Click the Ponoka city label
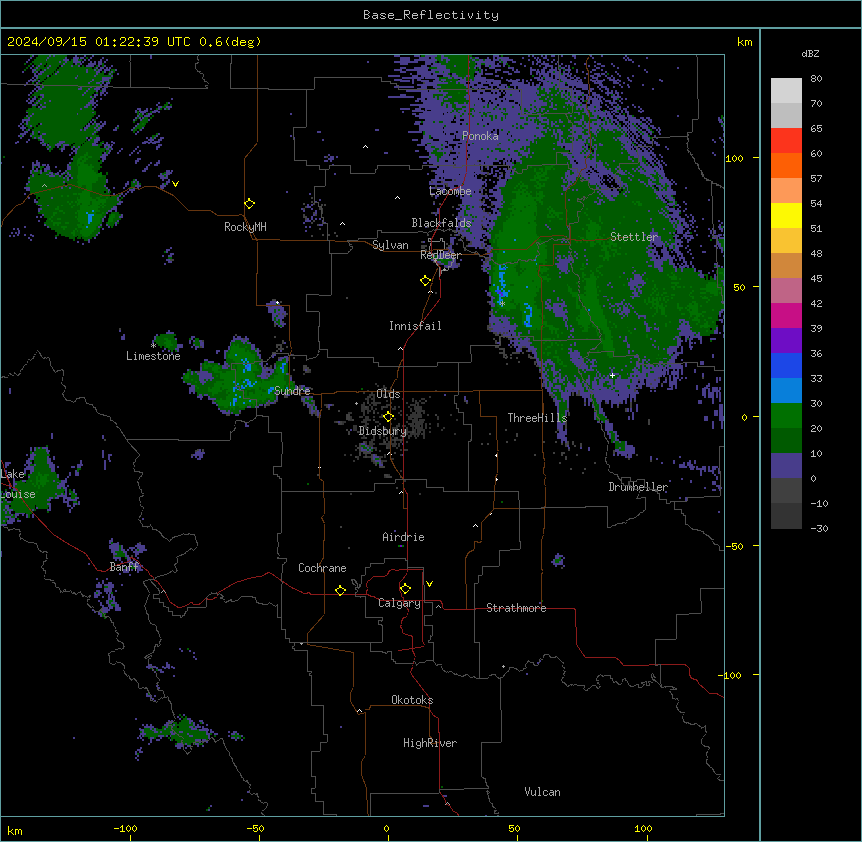Image resolution: width=862 pixels, height=842 pixels. [x=480, y=136]
